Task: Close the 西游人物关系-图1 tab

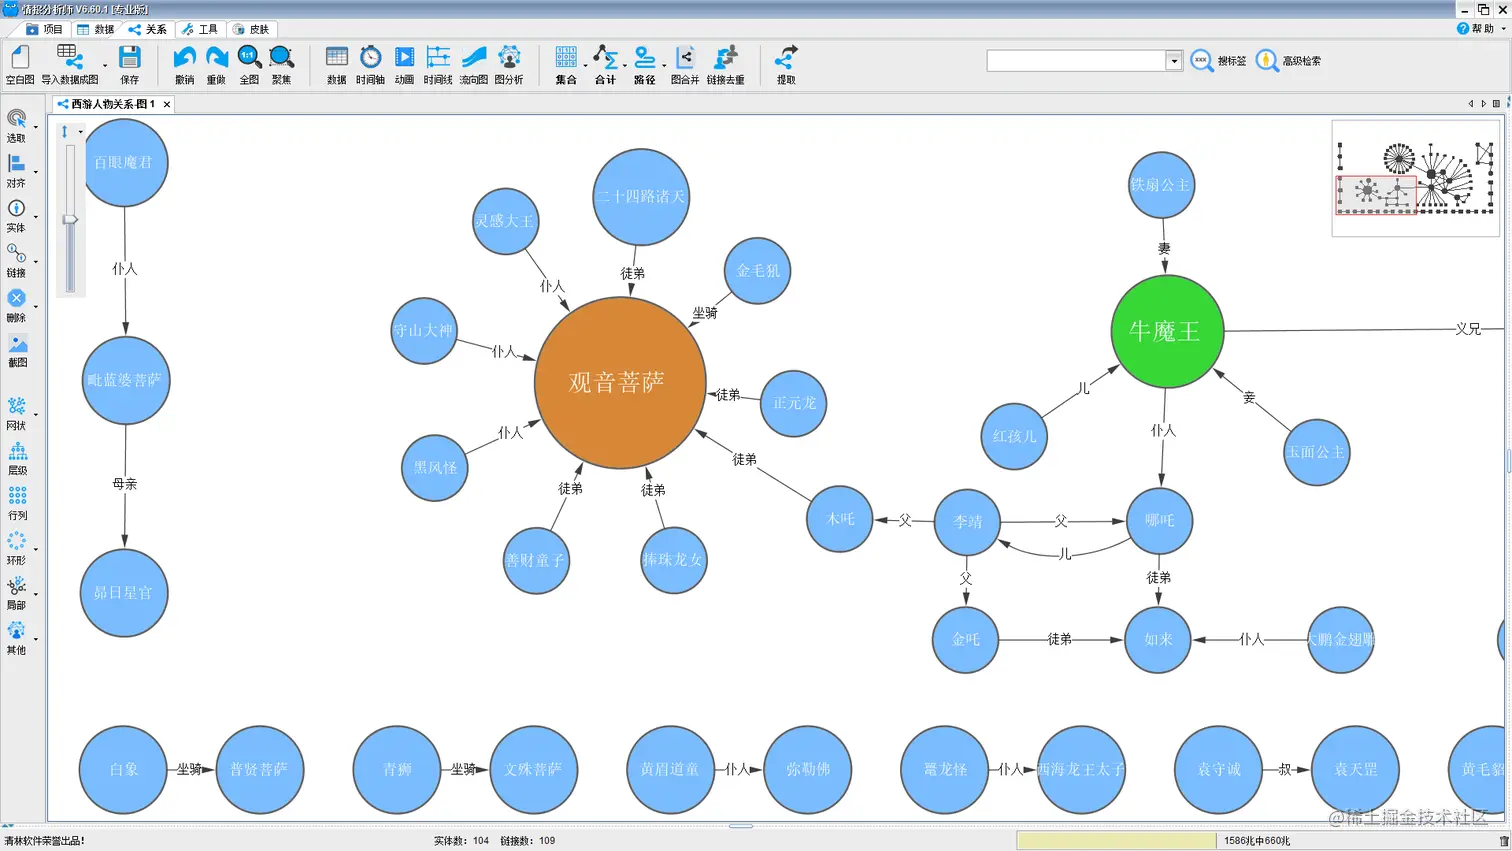Action: pyautogui.click(x=167, y=104)
